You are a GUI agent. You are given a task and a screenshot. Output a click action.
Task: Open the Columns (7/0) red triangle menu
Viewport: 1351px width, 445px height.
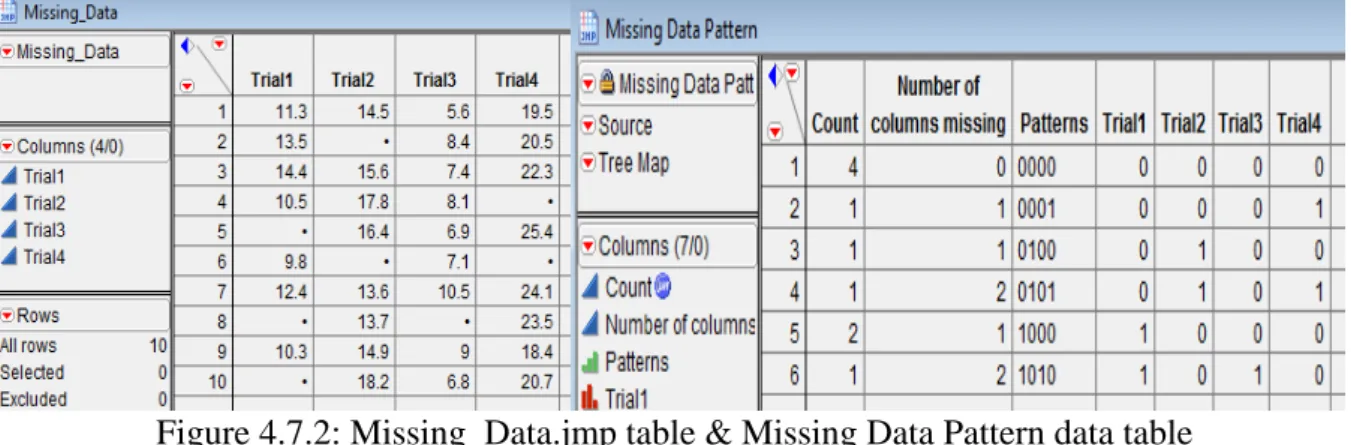point(590,246)
